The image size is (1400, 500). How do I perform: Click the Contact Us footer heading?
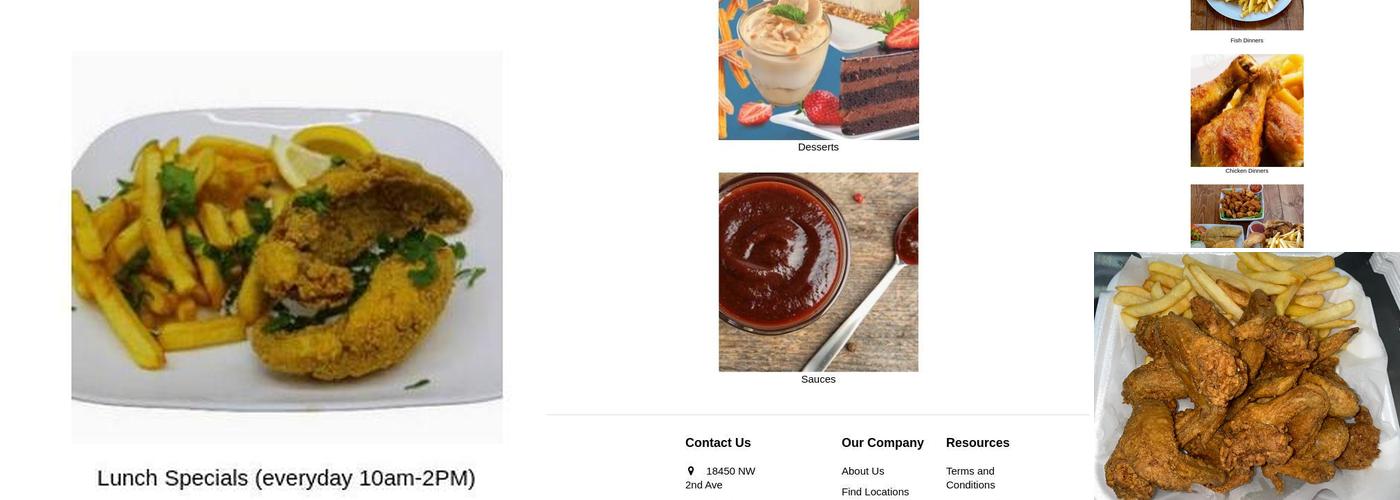coord(718,443)
